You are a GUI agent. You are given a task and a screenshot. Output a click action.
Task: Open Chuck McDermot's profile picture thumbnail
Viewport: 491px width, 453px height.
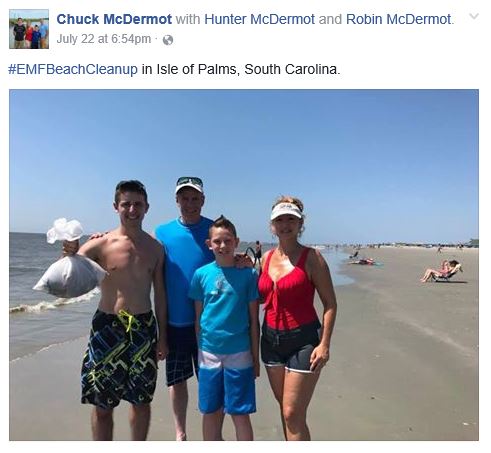(29, 29)
